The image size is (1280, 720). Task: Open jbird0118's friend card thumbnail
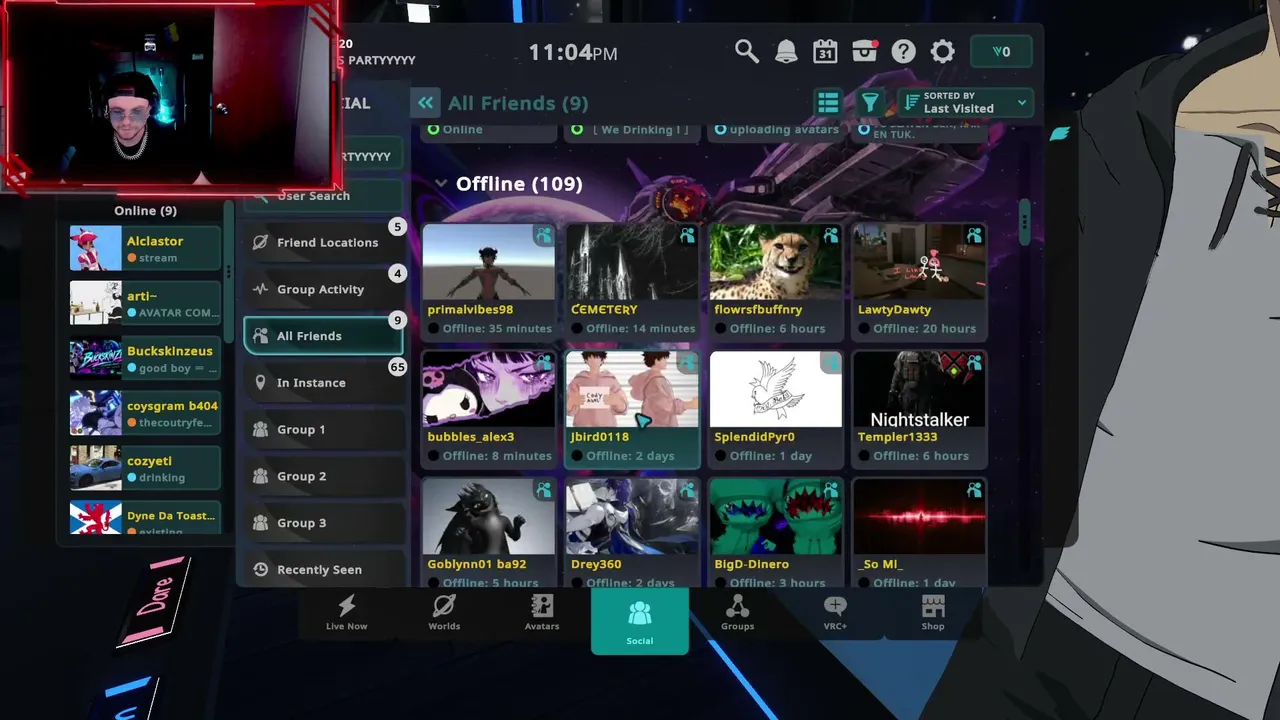tap(632, 389)
